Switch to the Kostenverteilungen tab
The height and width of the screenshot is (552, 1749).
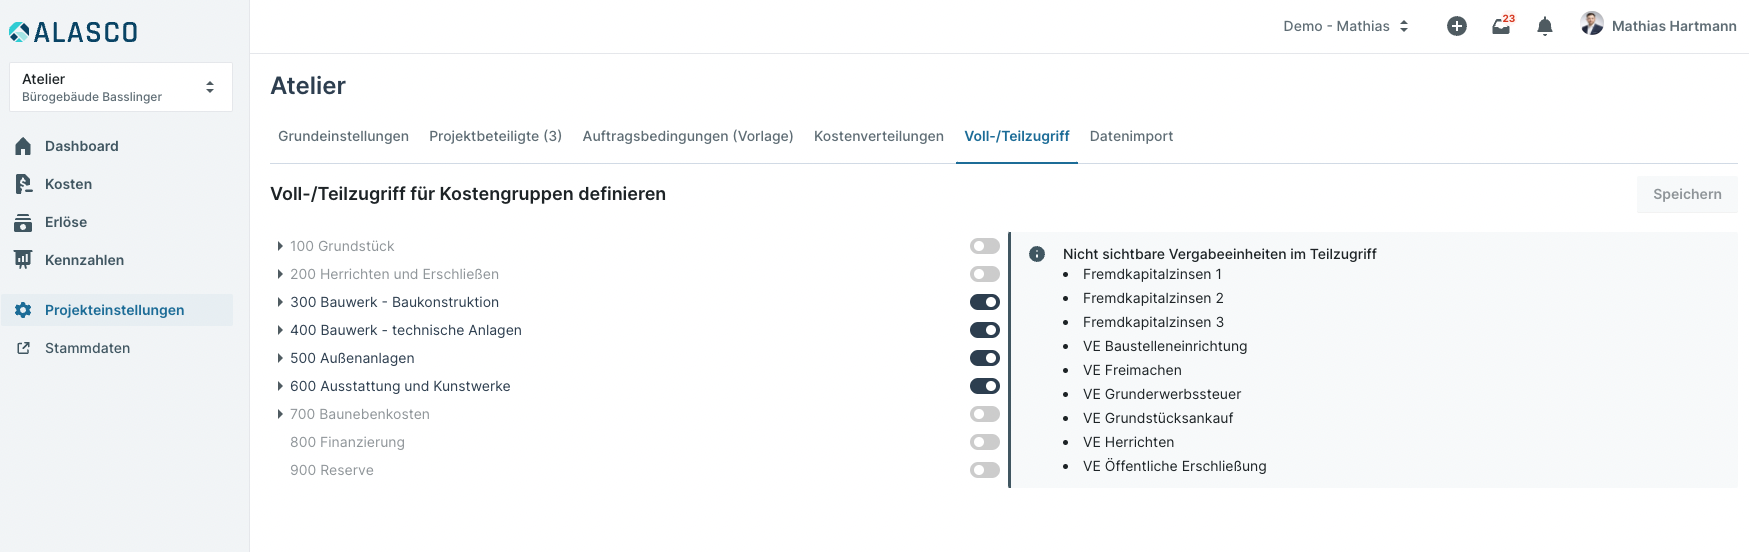[x=878, y=136]
